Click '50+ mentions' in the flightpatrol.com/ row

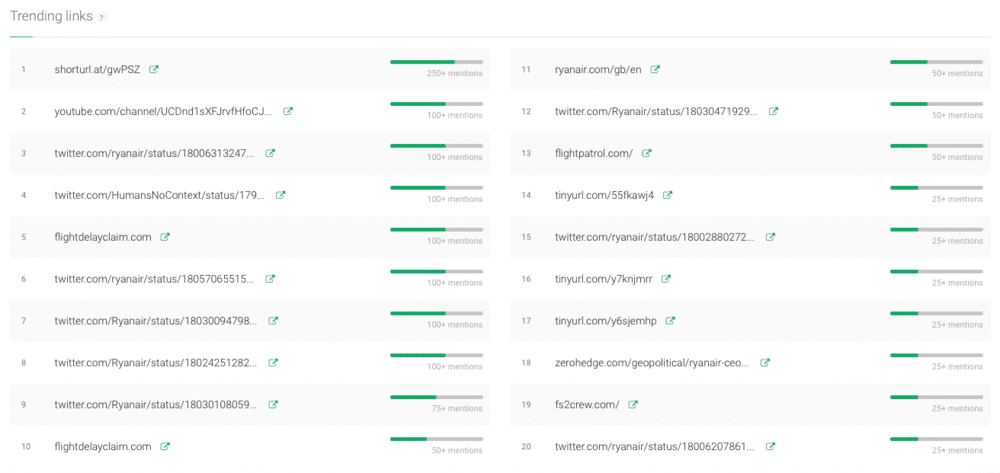pyautogui.click(x=957, y=157)
